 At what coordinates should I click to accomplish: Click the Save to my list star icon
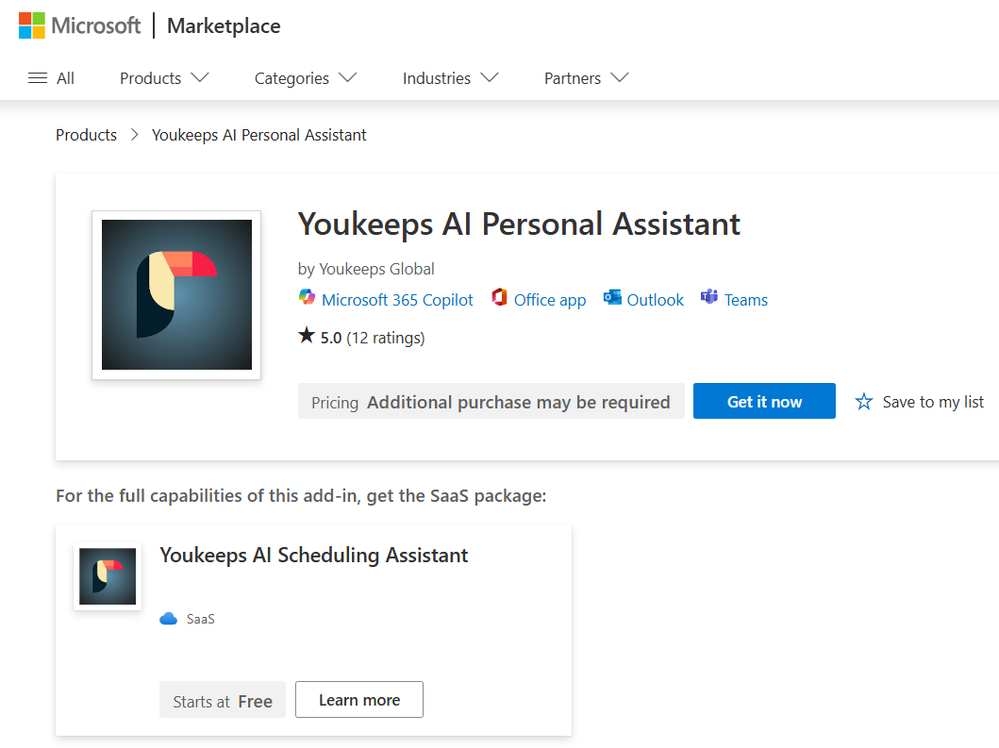864,401
